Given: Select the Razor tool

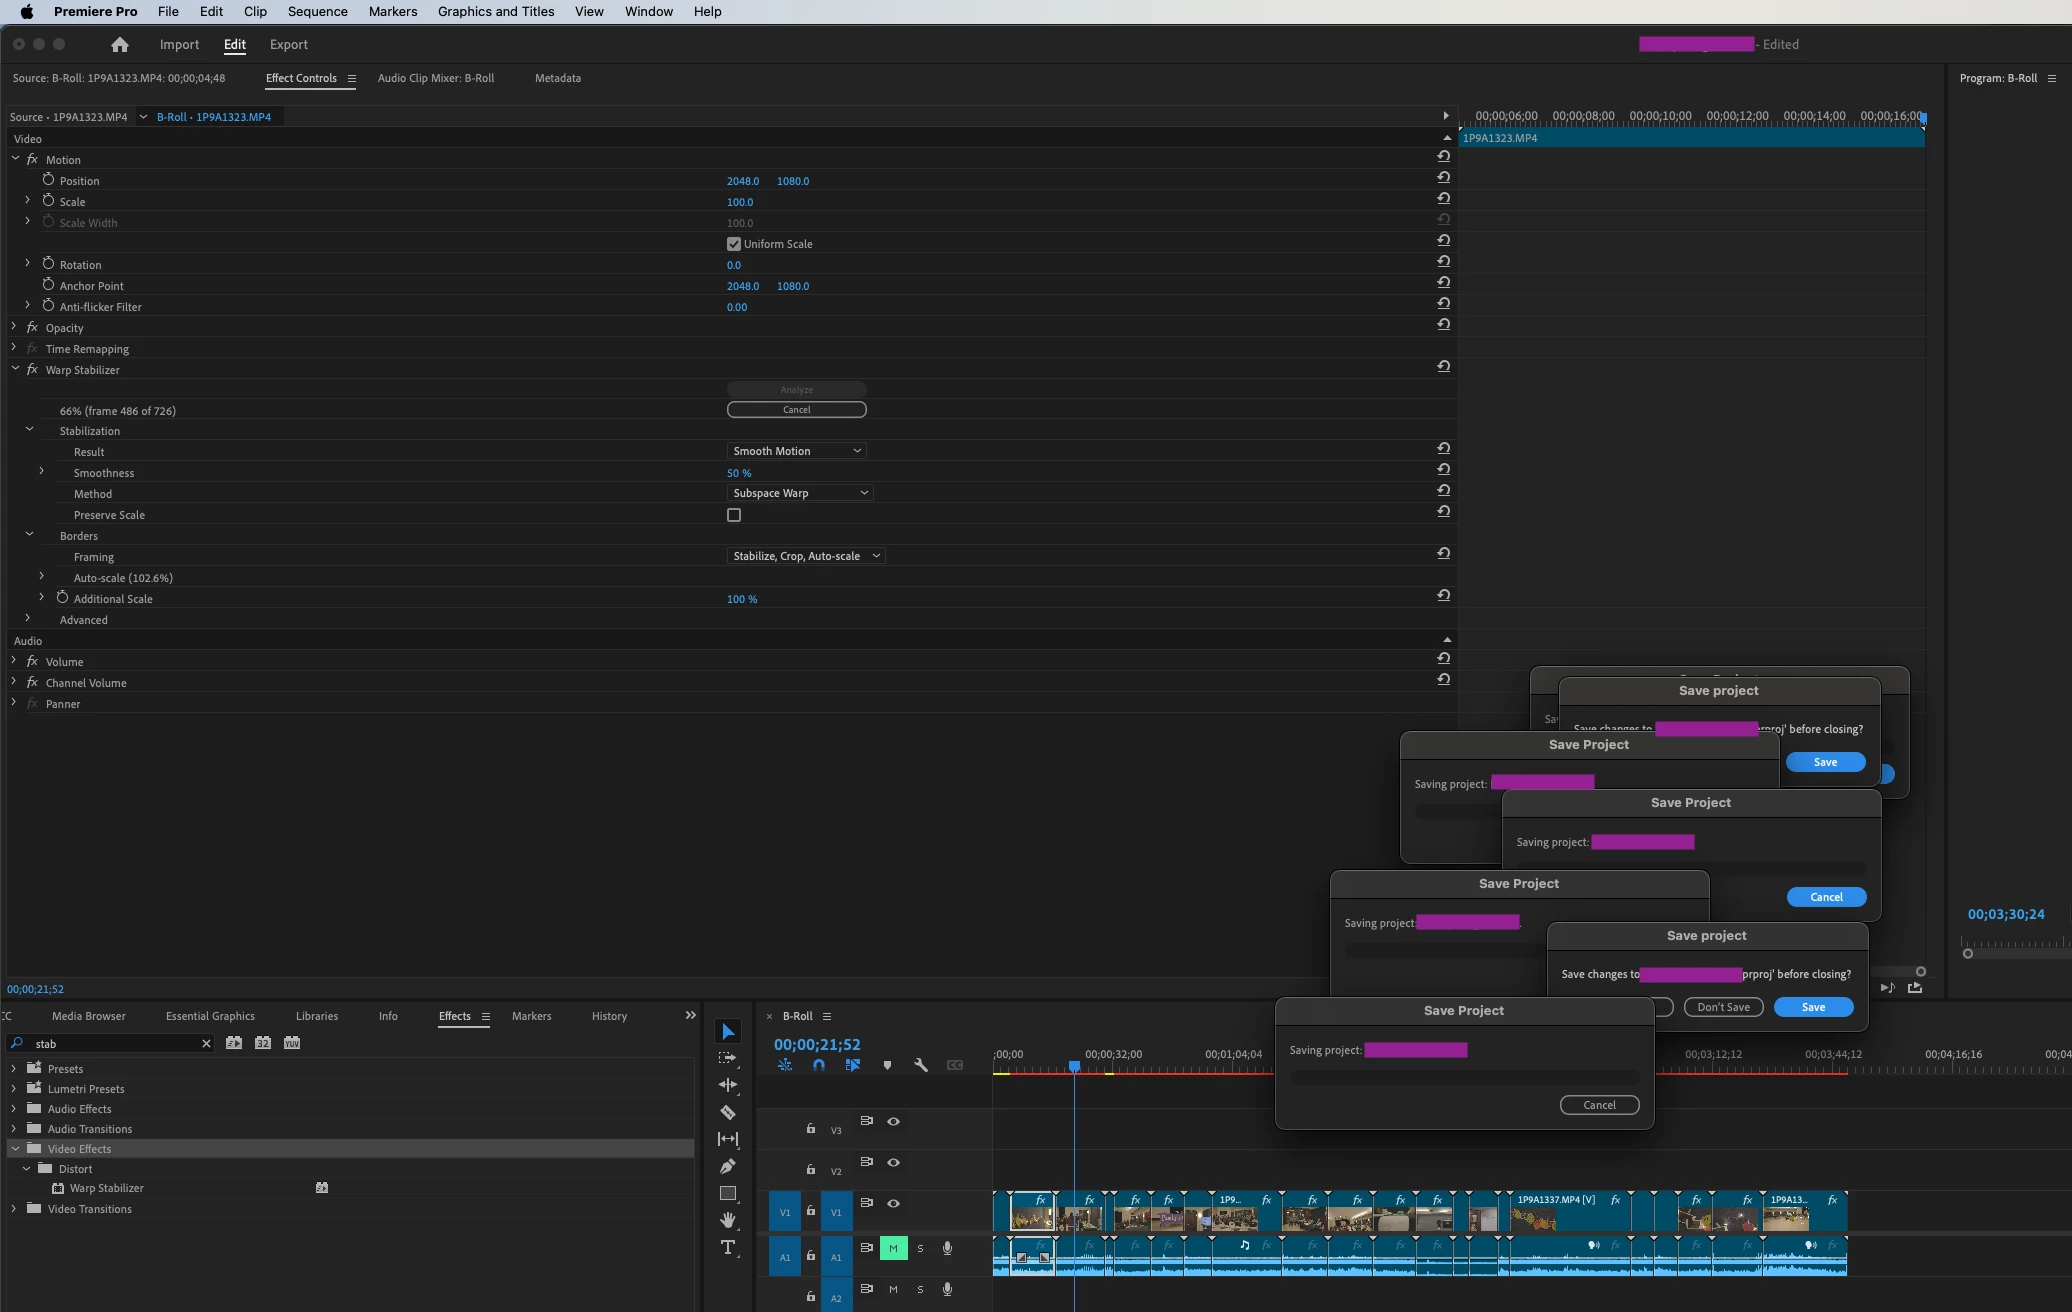Looking at the screenshot, I should click(728, 1112).
